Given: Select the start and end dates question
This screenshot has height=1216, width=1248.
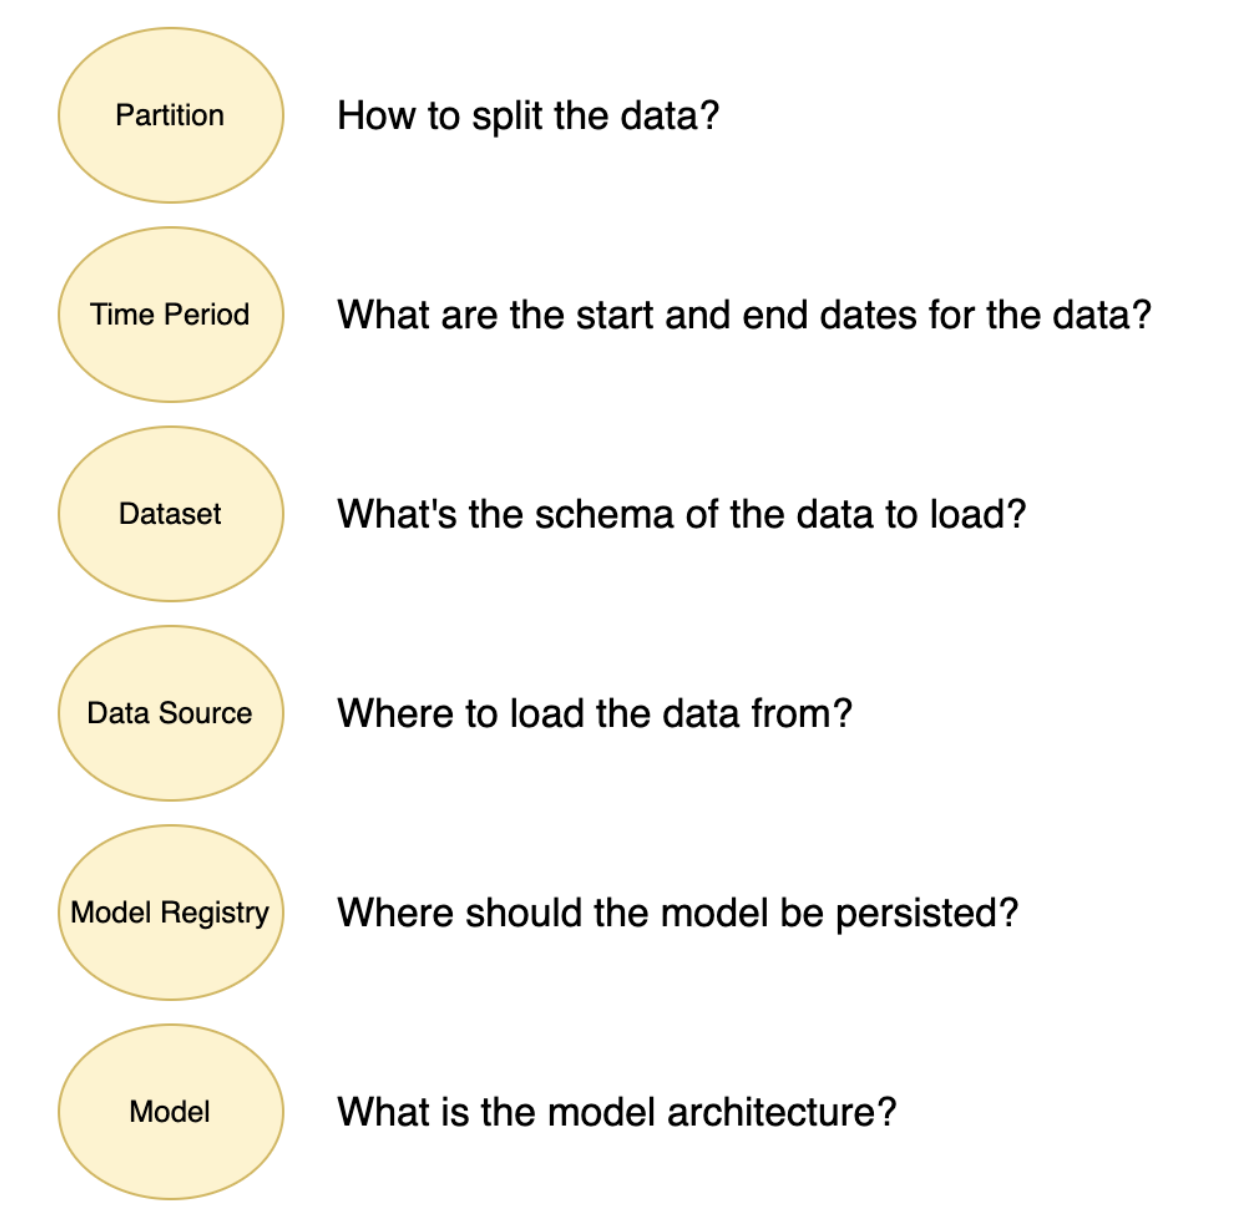Looking at the screenshot, I should point(744,315).
